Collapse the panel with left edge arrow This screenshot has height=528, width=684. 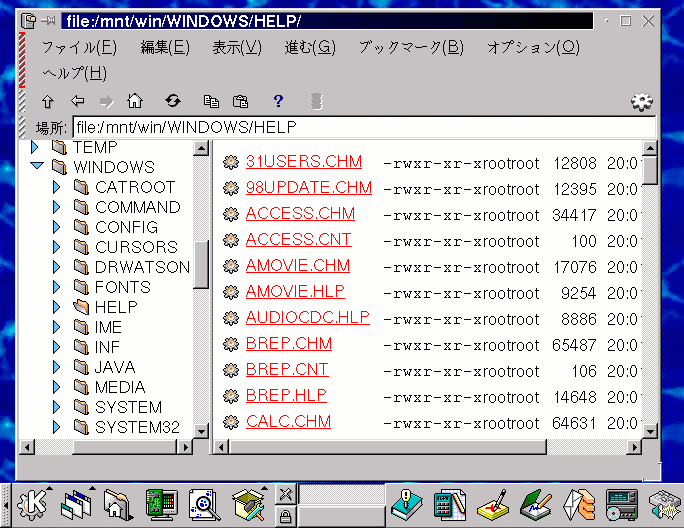click(x=6, y=505)
